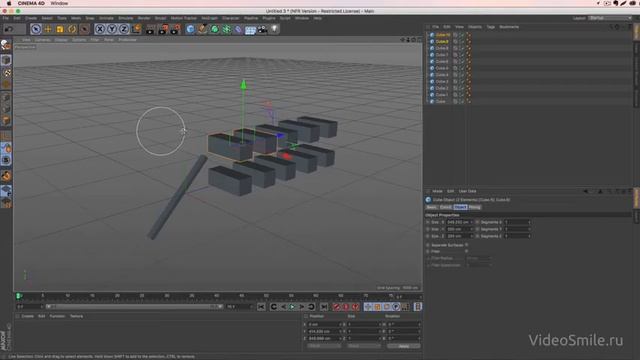Open macOS Apple menu
Screen dimensions: 640x360
point(9,3)
